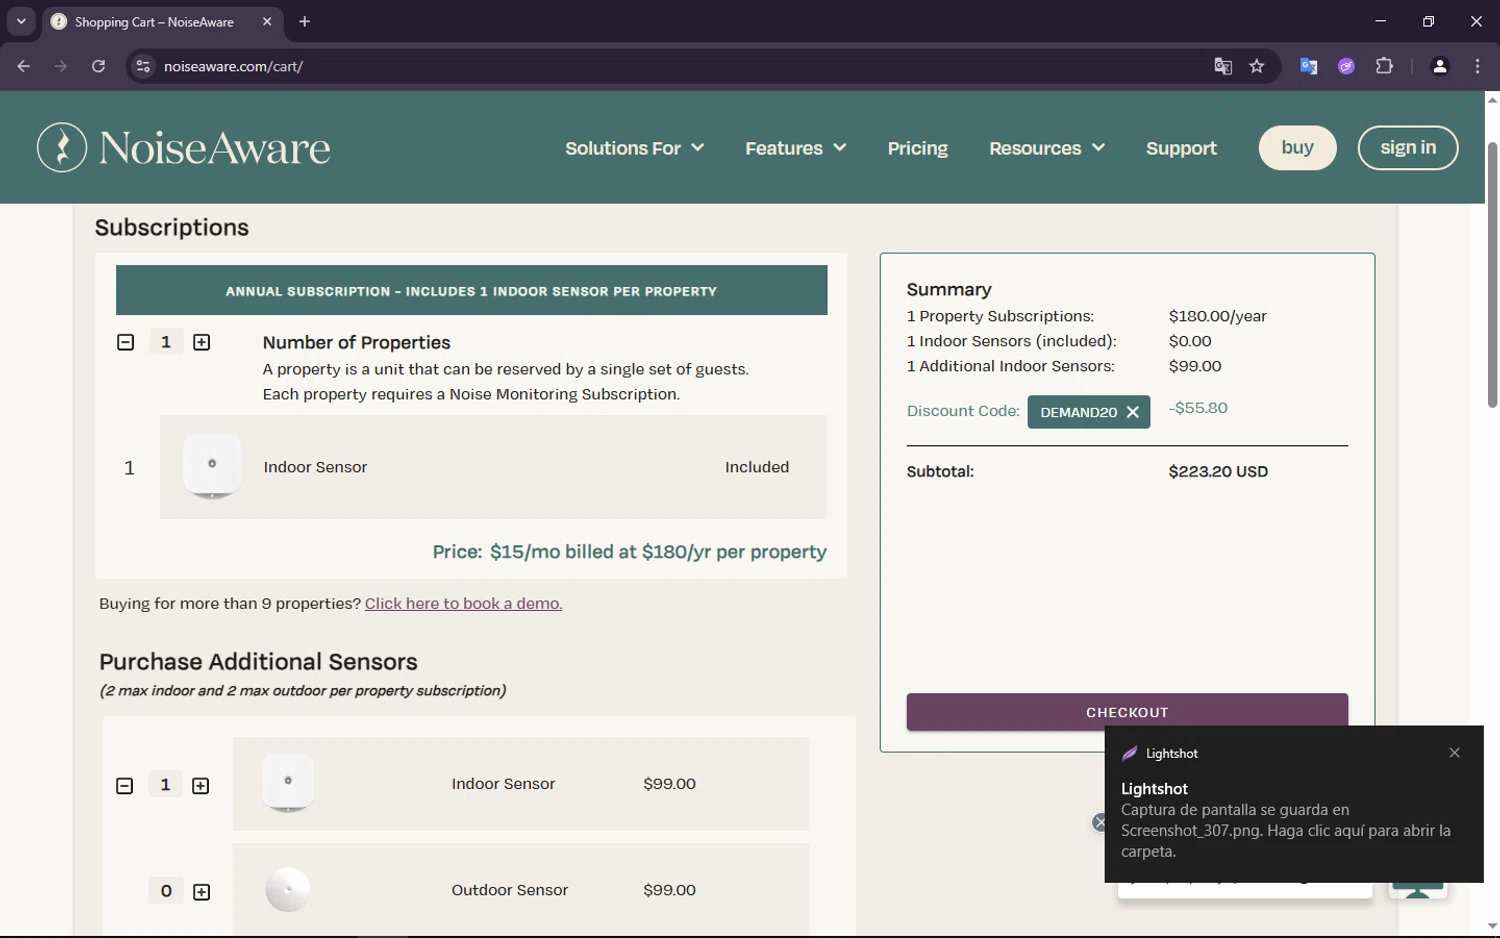The height and width of the screenshot is (938, 1500).
Task: Click the NoiseAware logo
Action: point(184,148)
